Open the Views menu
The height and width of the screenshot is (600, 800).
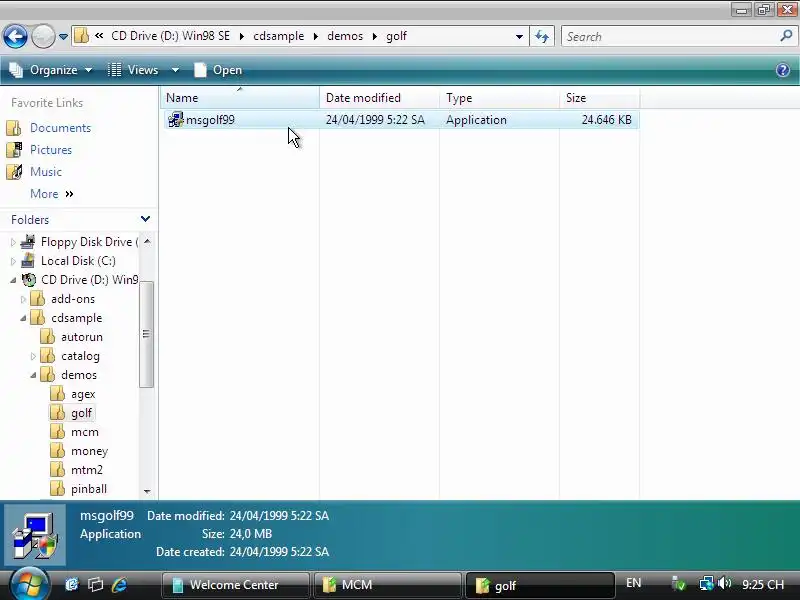[x=135, y=70]
